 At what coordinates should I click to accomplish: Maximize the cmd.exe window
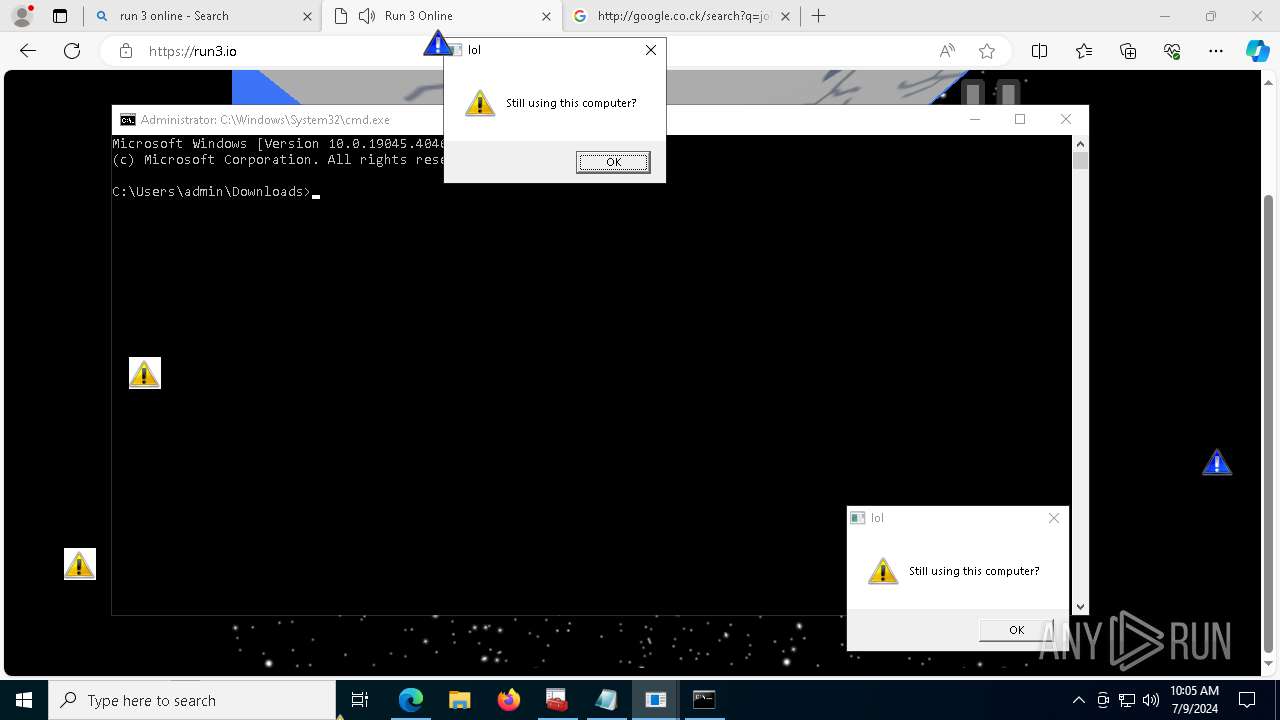click(x=1020, y=119)
